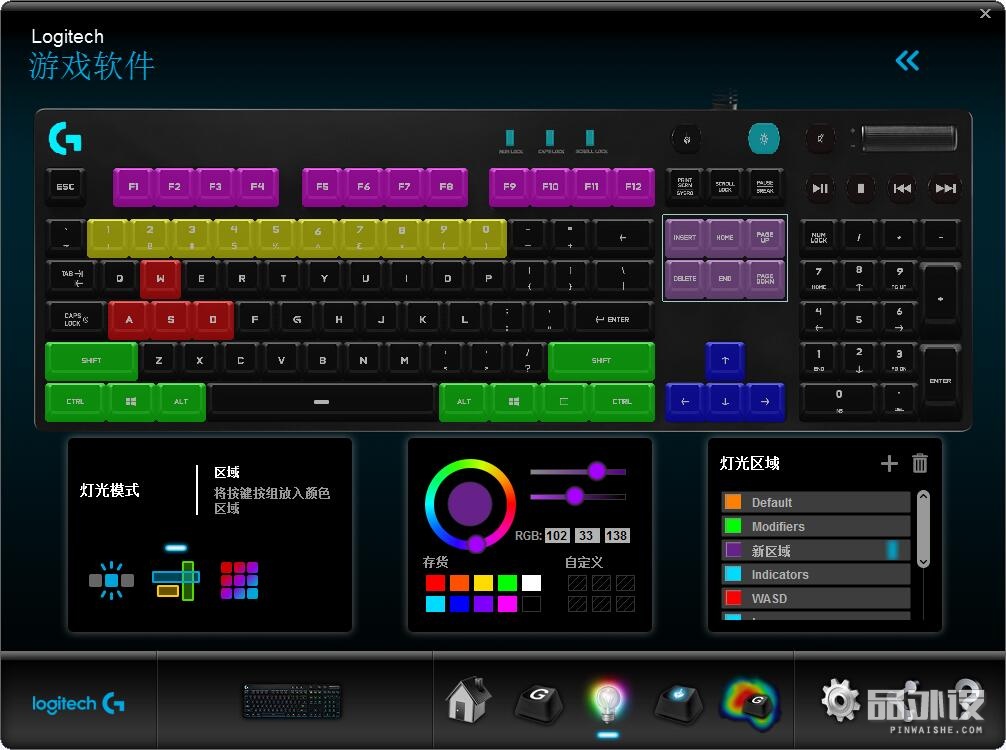
Task: Delete the selected lighting zone
Action: (x=920, y=463)
